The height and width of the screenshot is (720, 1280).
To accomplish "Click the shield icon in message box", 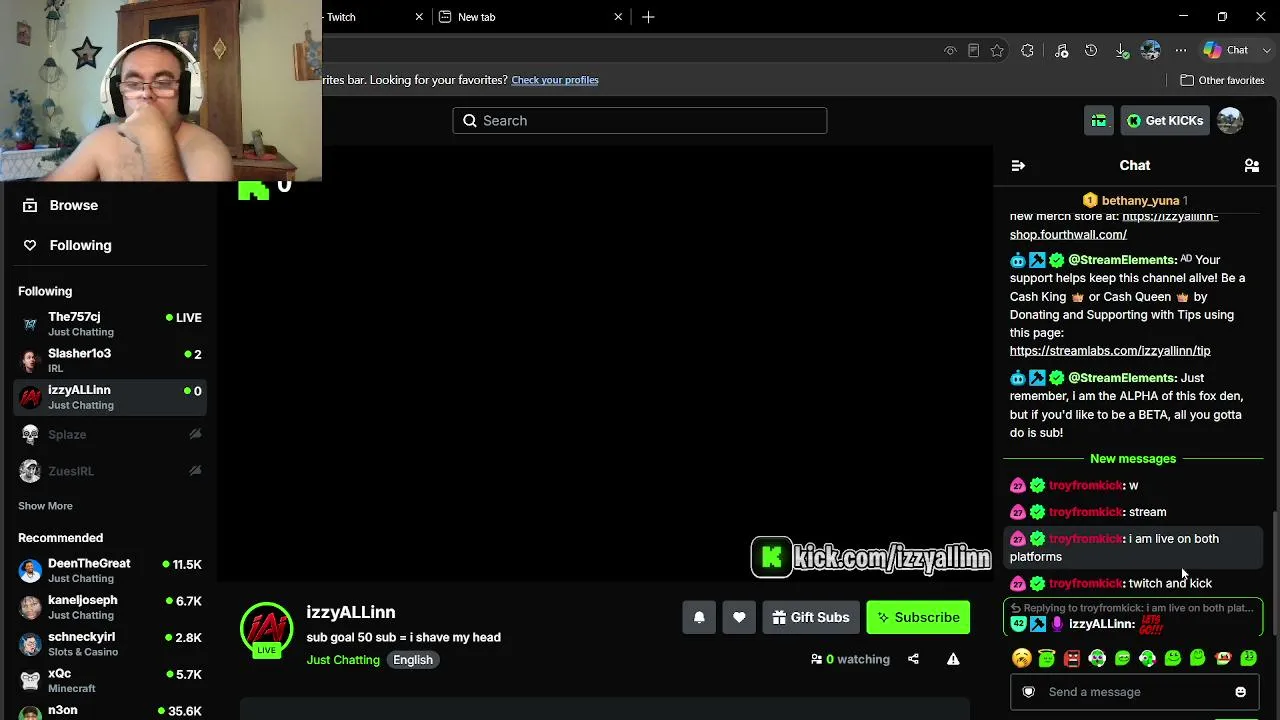I will pos(1028,692).
